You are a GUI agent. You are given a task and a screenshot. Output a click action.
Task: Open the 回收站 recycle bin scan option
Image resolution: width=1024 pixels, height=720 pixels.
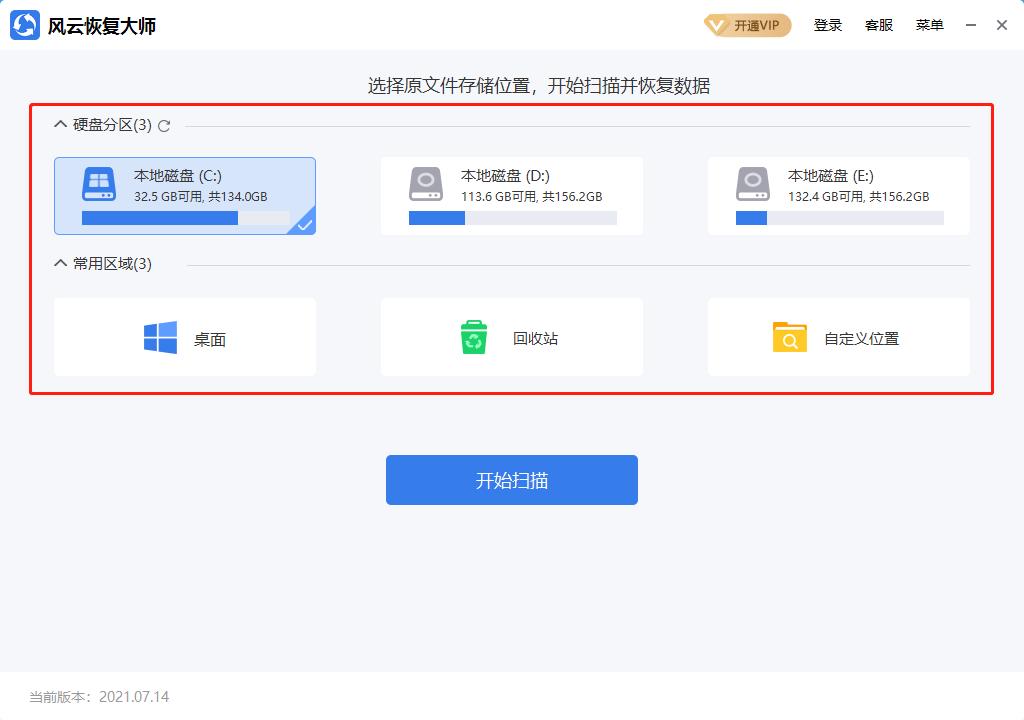[x=473, y=337]
